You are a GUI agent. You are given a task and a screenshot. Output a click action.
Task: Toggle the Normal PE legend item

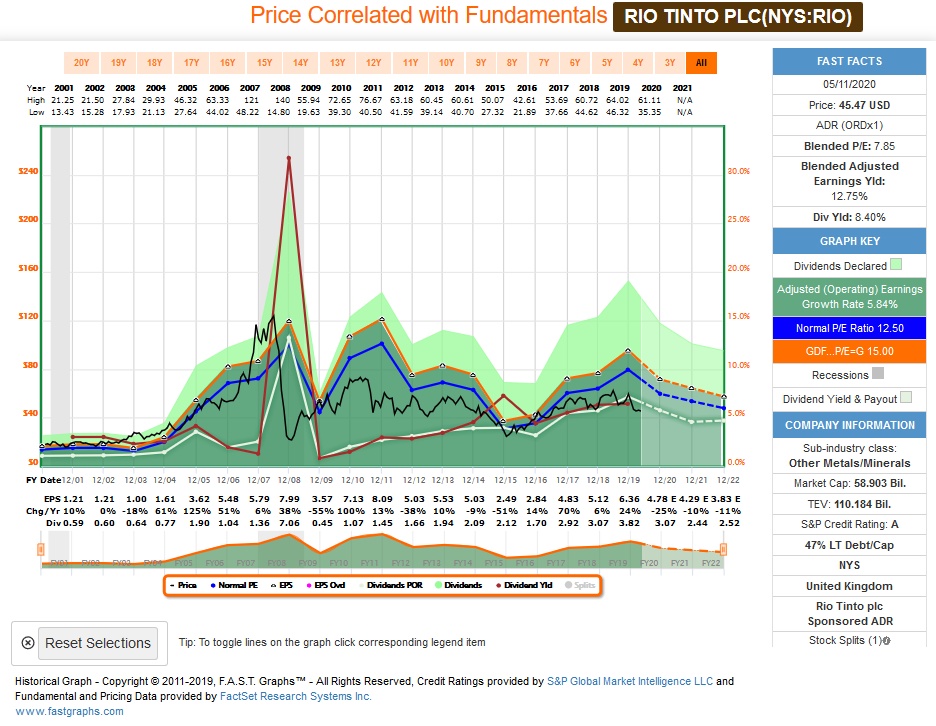234,585
